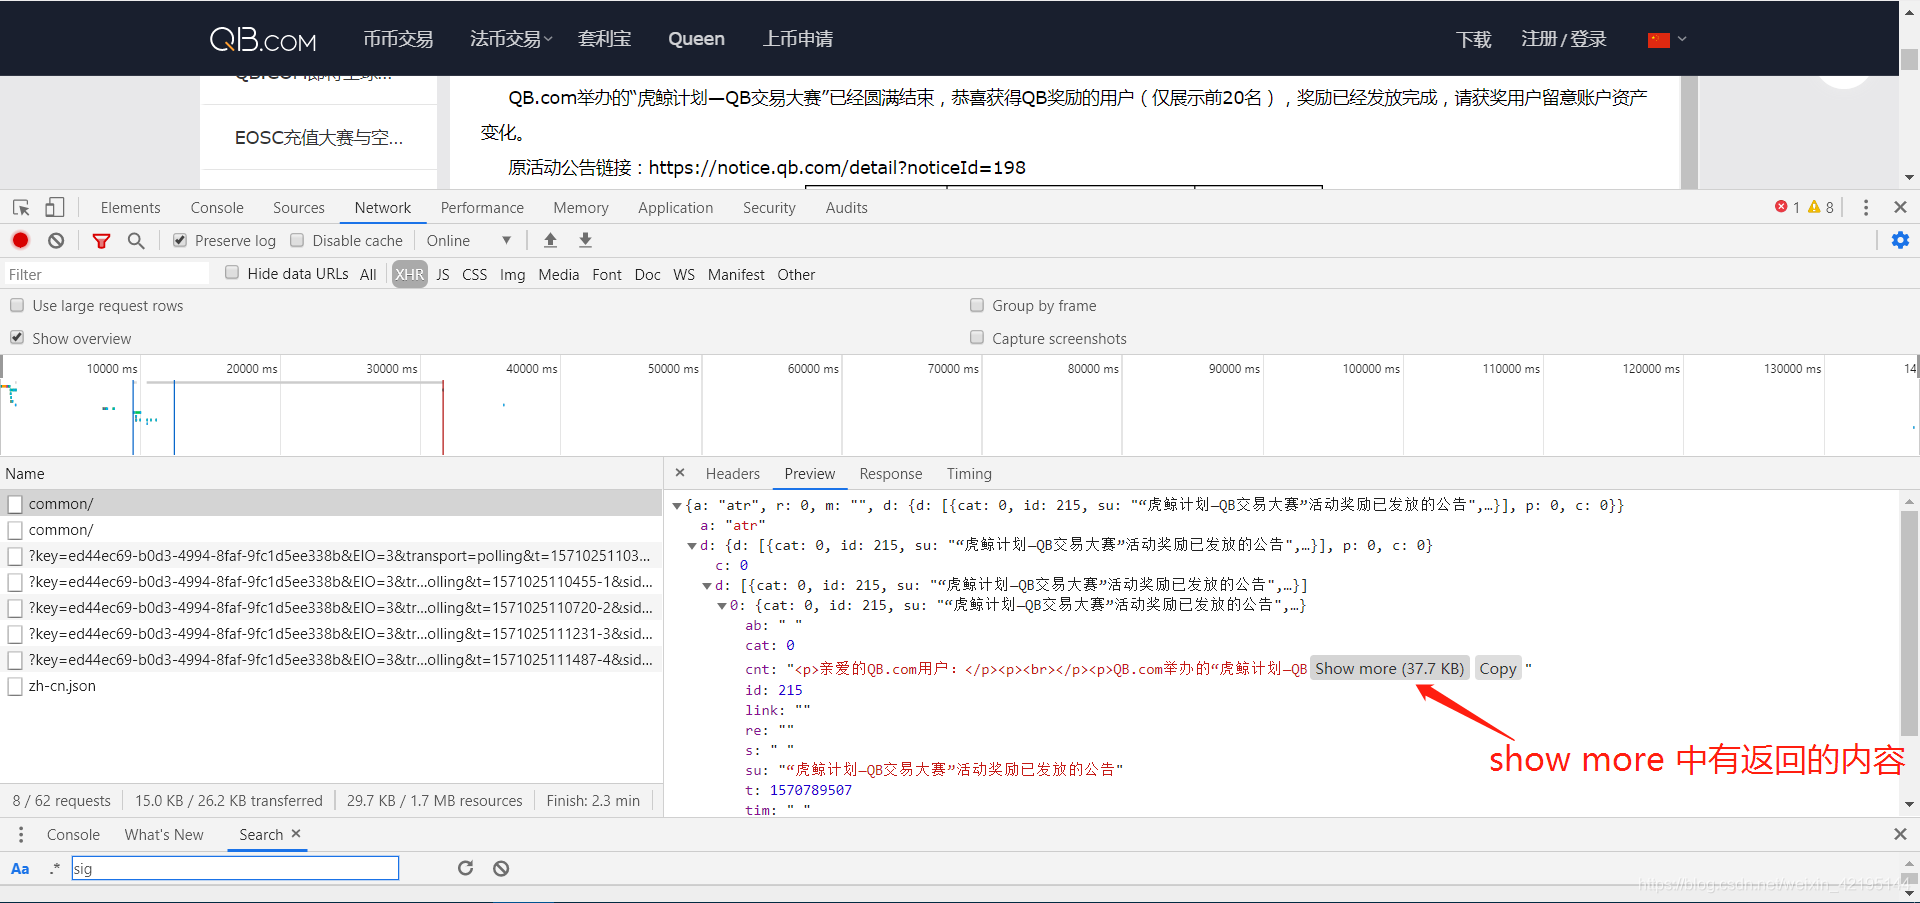Activate the inspect element picker icon

tap(21, 207)
